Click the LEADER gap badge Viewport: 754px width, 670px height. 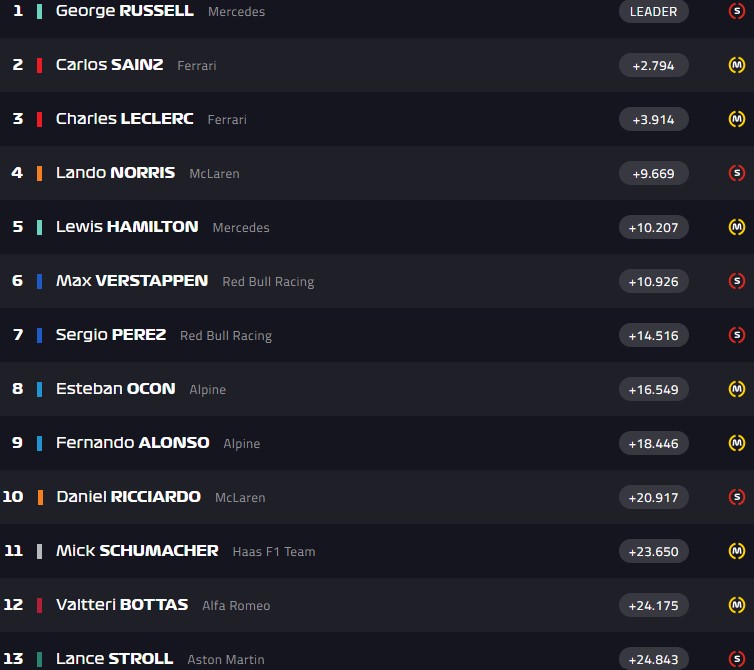pos(653,11)
